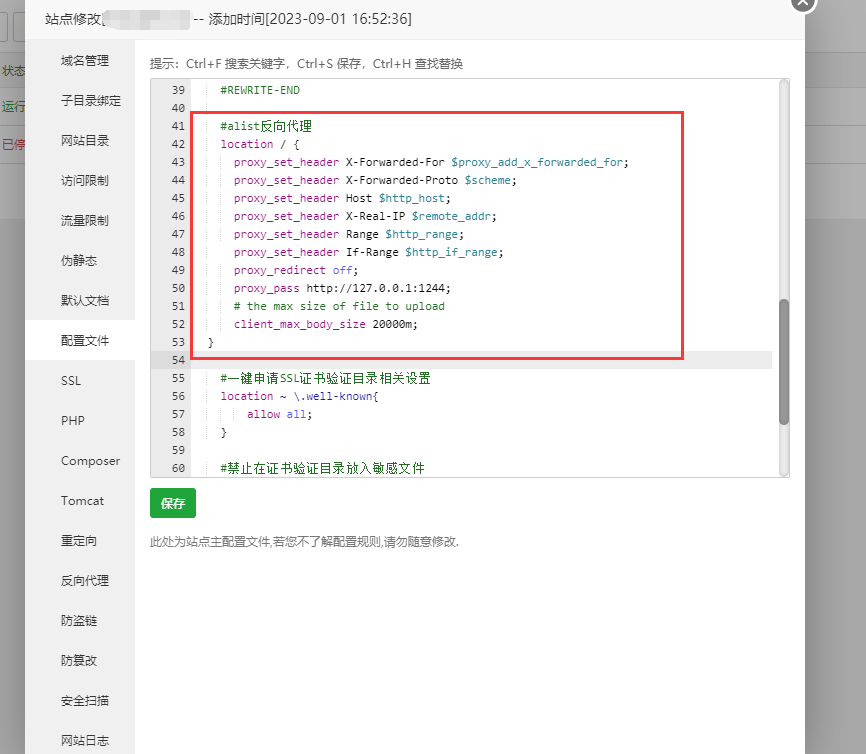
Task: Click the proxy_pass http://127.0.0.1:1244 line
Action: [342, 288]
